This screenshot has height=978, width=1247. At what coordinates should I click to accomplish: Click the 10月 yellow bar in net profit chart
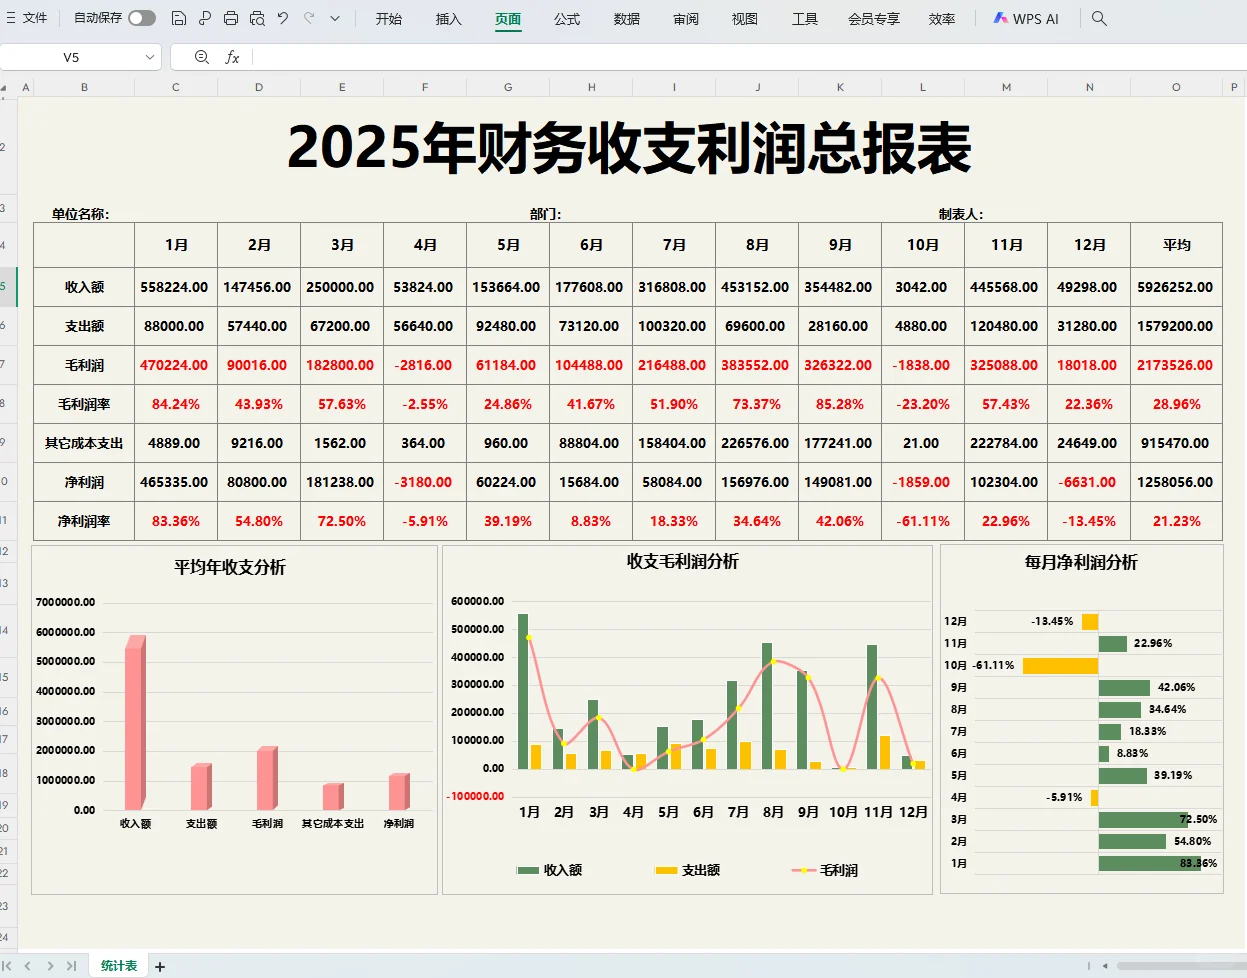[x=1060, y=665]
